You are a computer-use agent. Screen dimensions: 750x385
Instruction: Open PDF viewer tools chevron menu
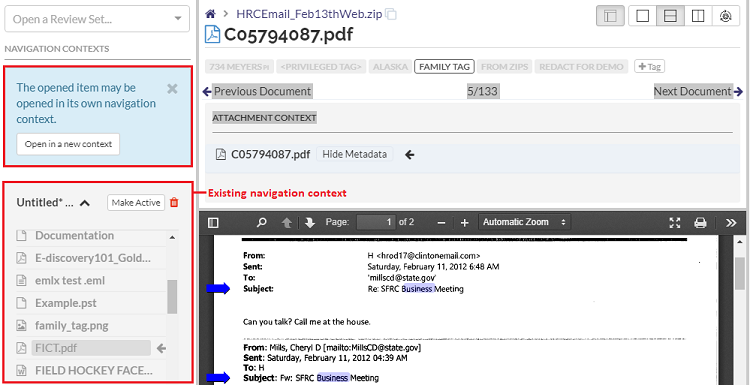731,222
